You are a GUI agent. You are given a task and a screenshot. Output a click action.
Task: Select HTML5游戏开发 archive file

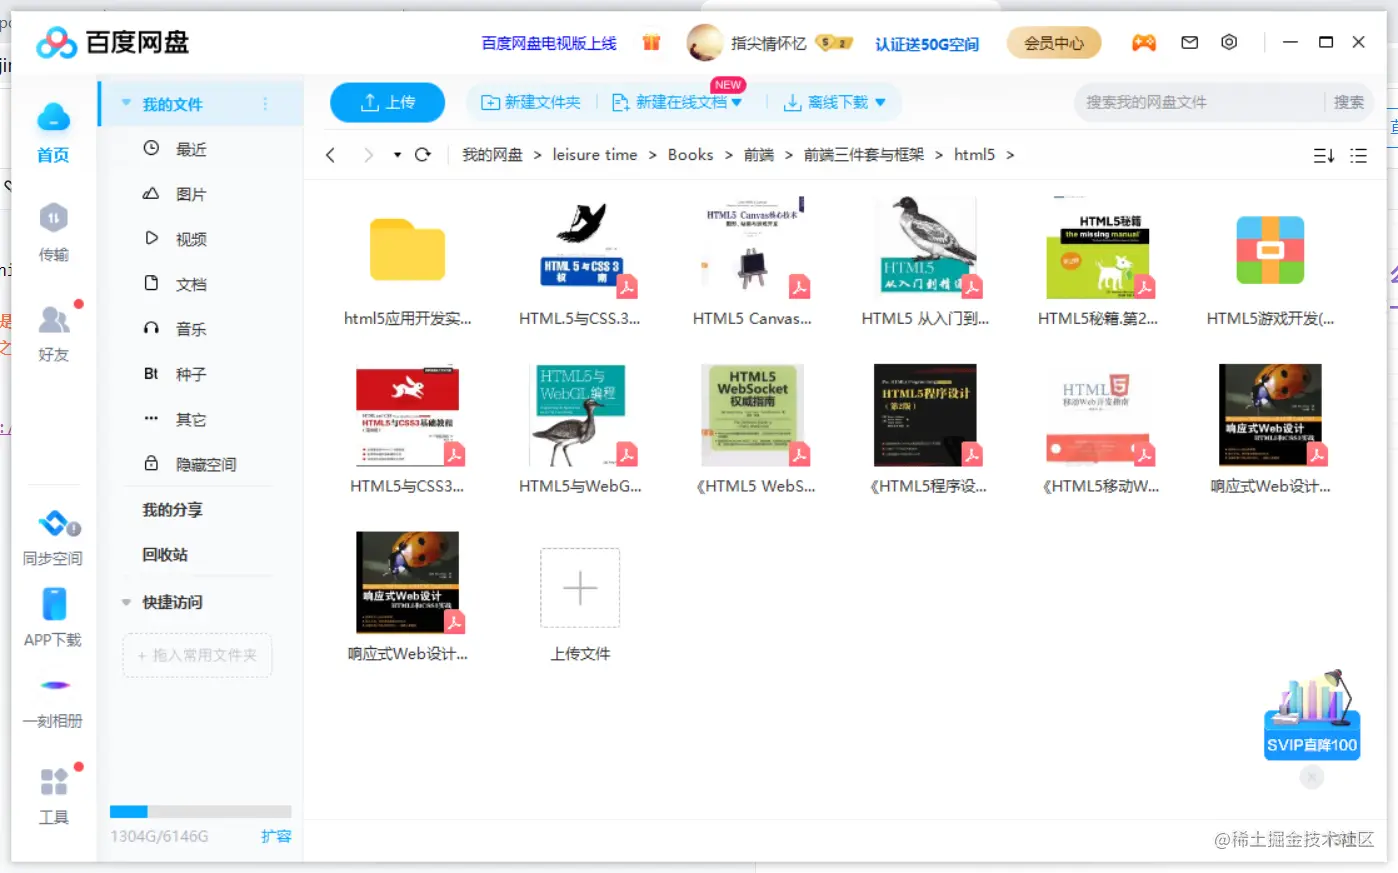(x=1270, y=262)
